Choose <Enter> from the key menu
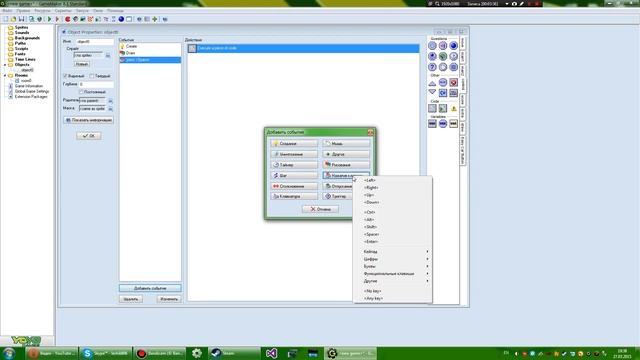640x360 pixels. 392,242
